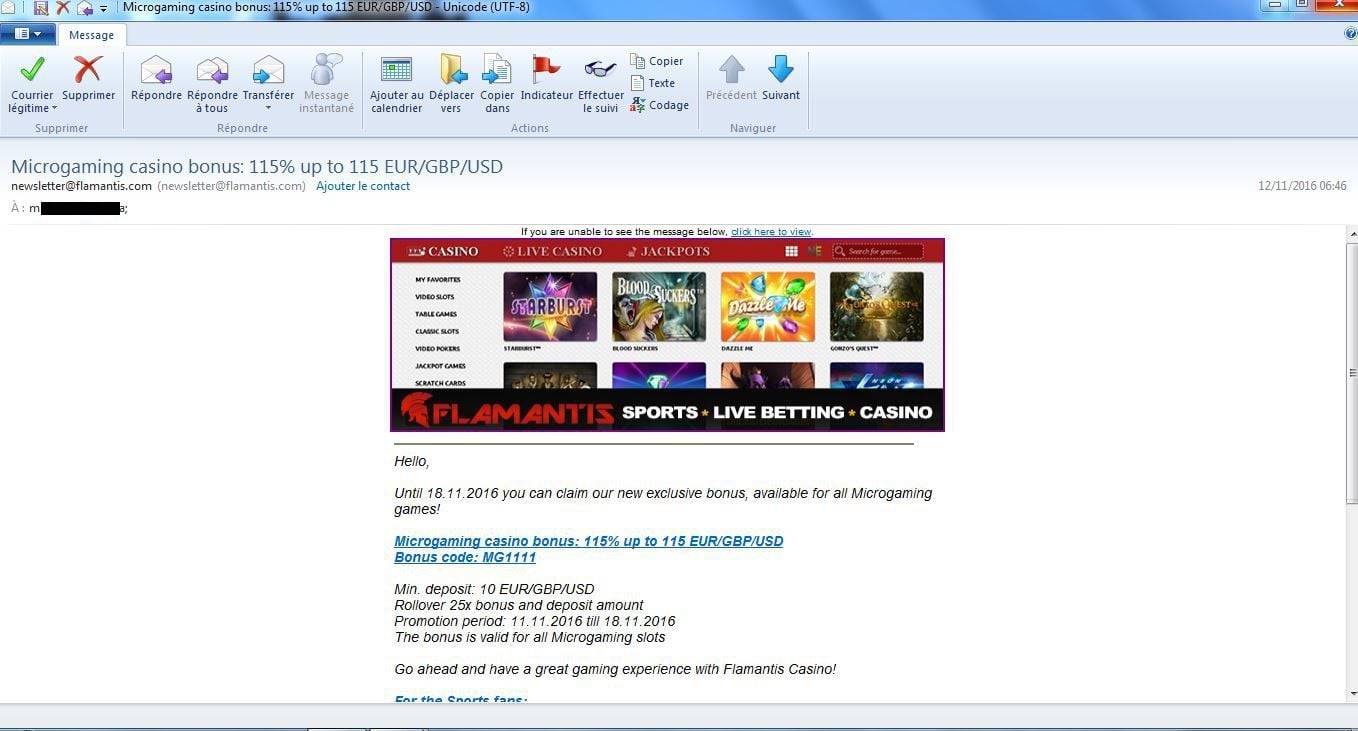The height and width of the screenshot is (731, 1358).
Task: Click the 'Min. deposit: 10 EUR/GBP/USD' line
Action: (x=494, y=589)
